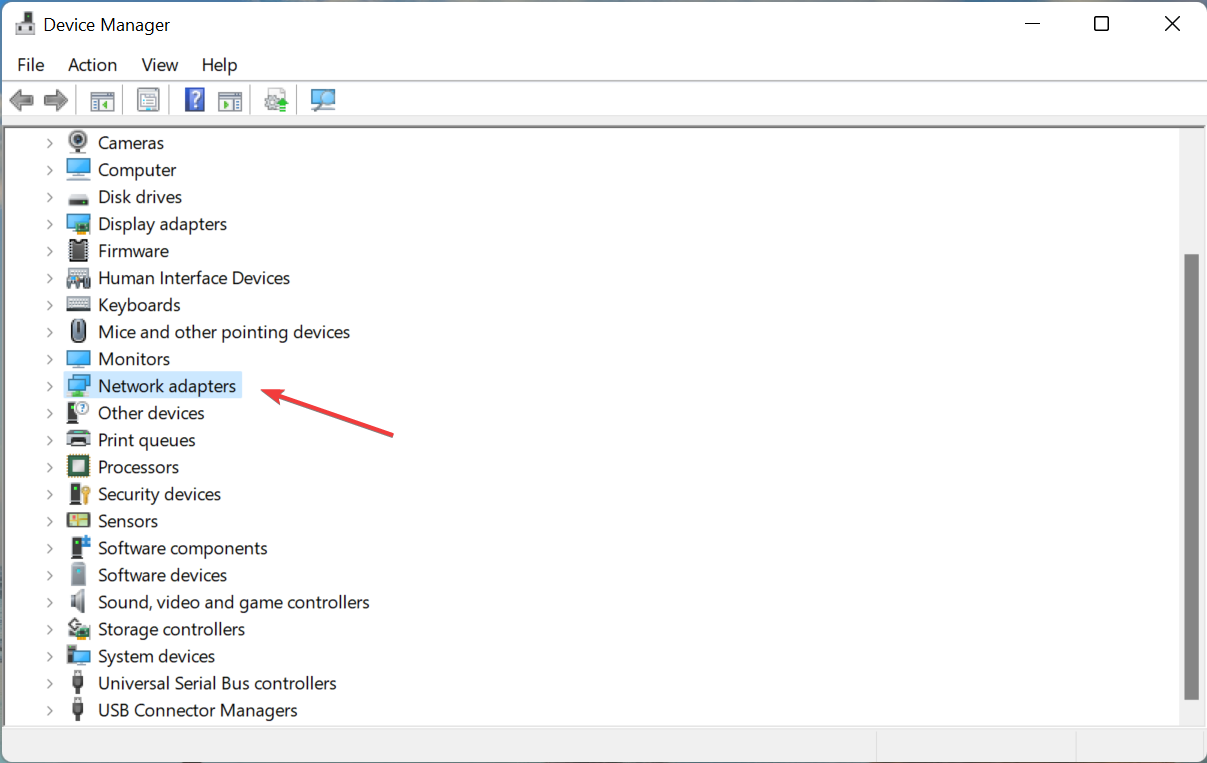Expand the Monitors category
1207x763 pixels.
pos(49,359)
